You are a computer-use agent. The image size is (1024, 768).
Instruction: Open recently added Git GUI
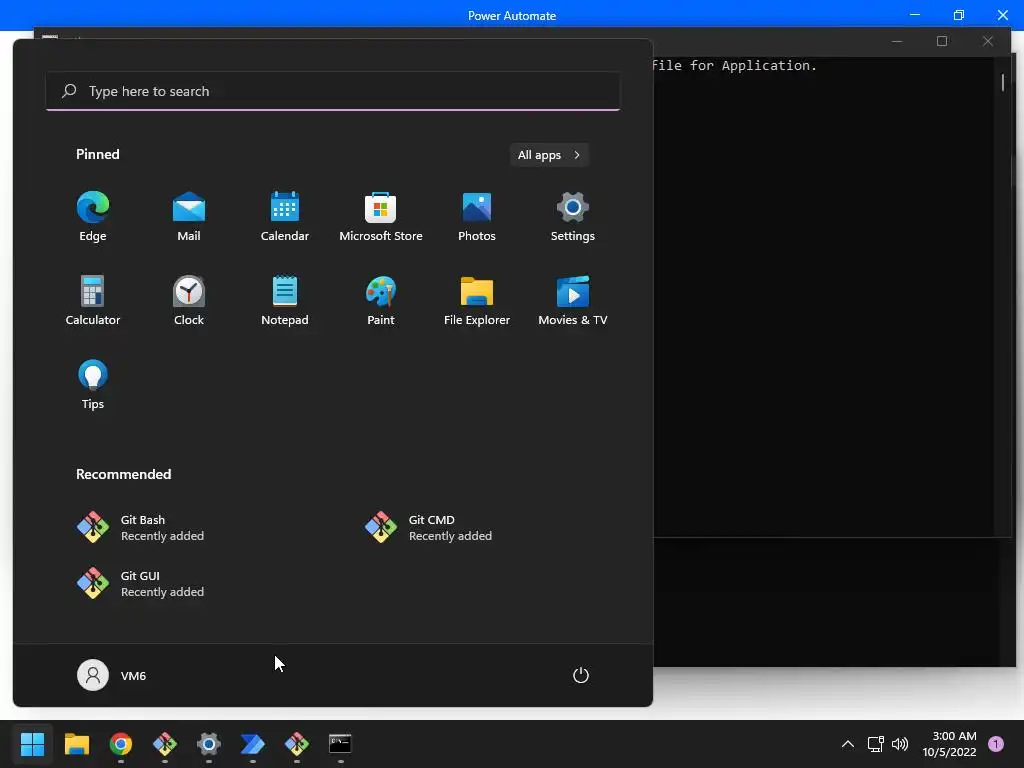(140, 583)
